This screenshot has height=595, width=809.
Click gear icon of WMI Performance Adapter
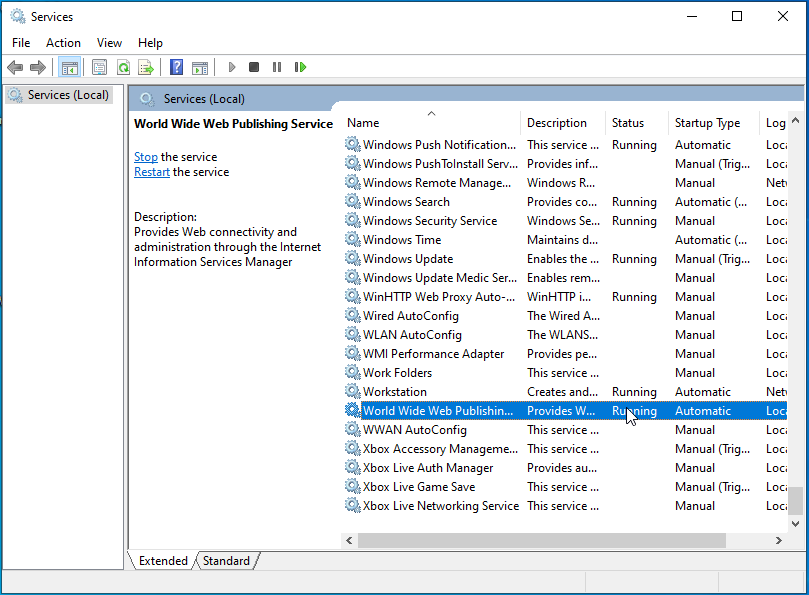pyautogui.click(x=353, y=353)
